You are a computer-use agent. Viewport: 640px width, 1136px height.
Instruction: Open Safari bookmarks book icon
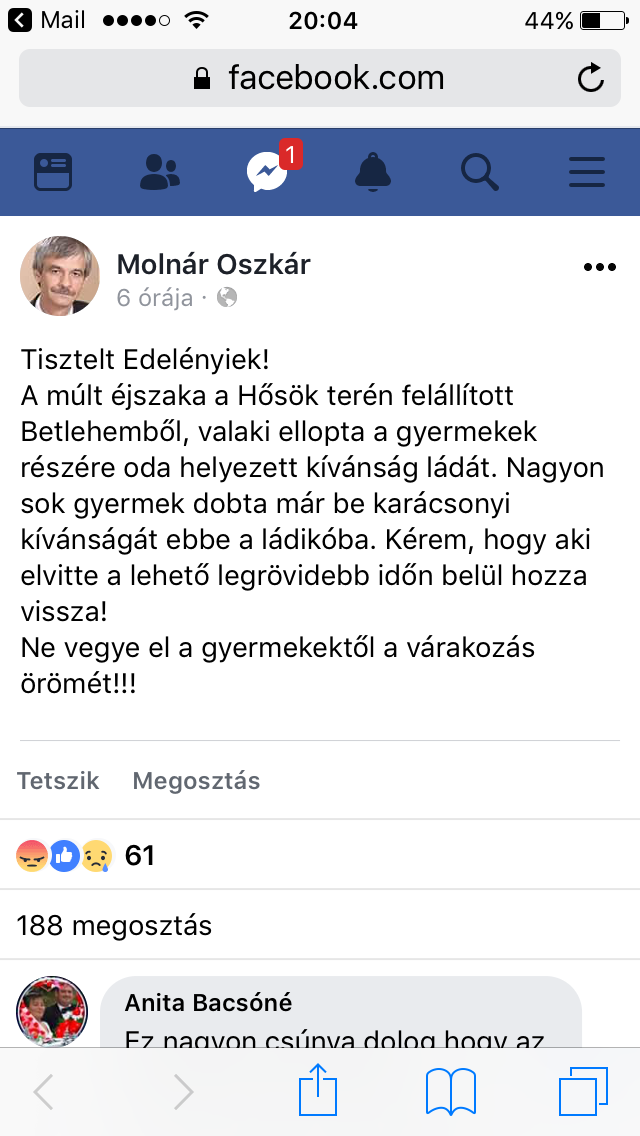(x=451, y=1092)
